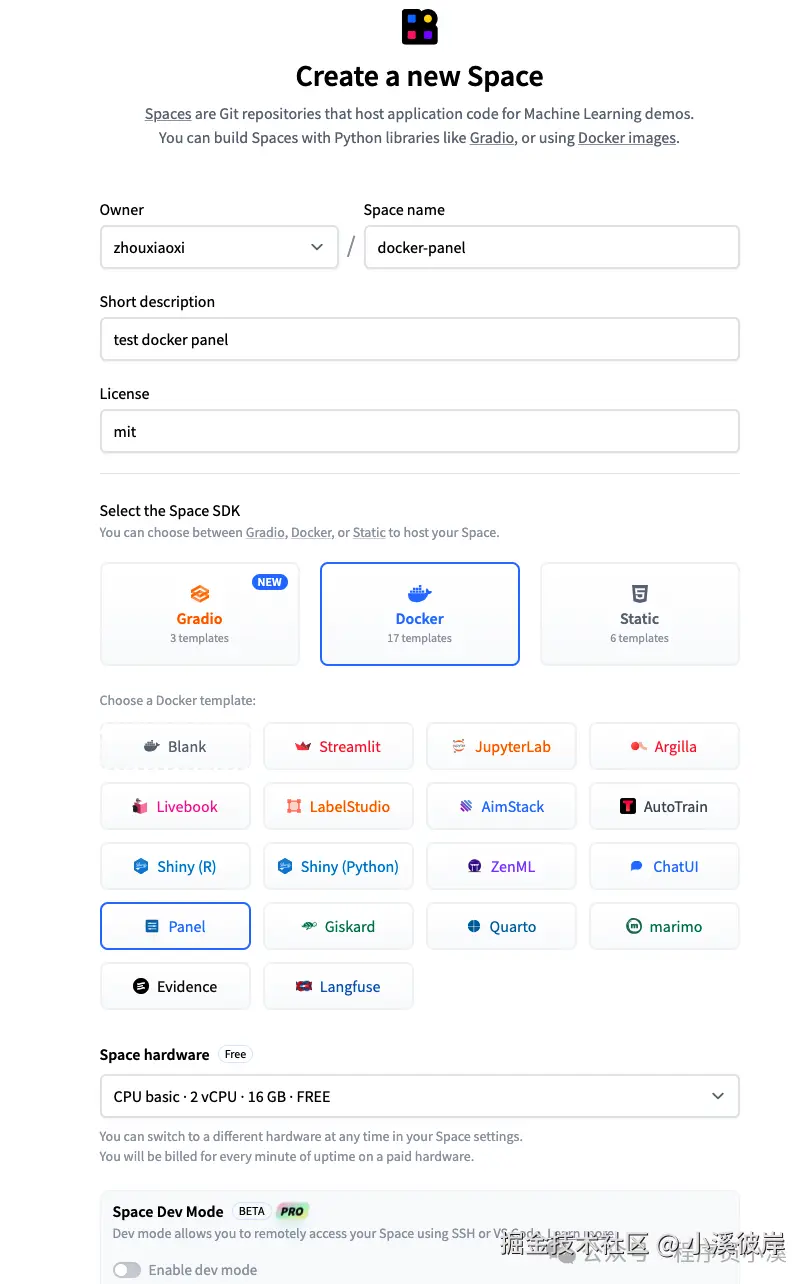Toggle the Enable dev mode switch

pos(127,1270)
